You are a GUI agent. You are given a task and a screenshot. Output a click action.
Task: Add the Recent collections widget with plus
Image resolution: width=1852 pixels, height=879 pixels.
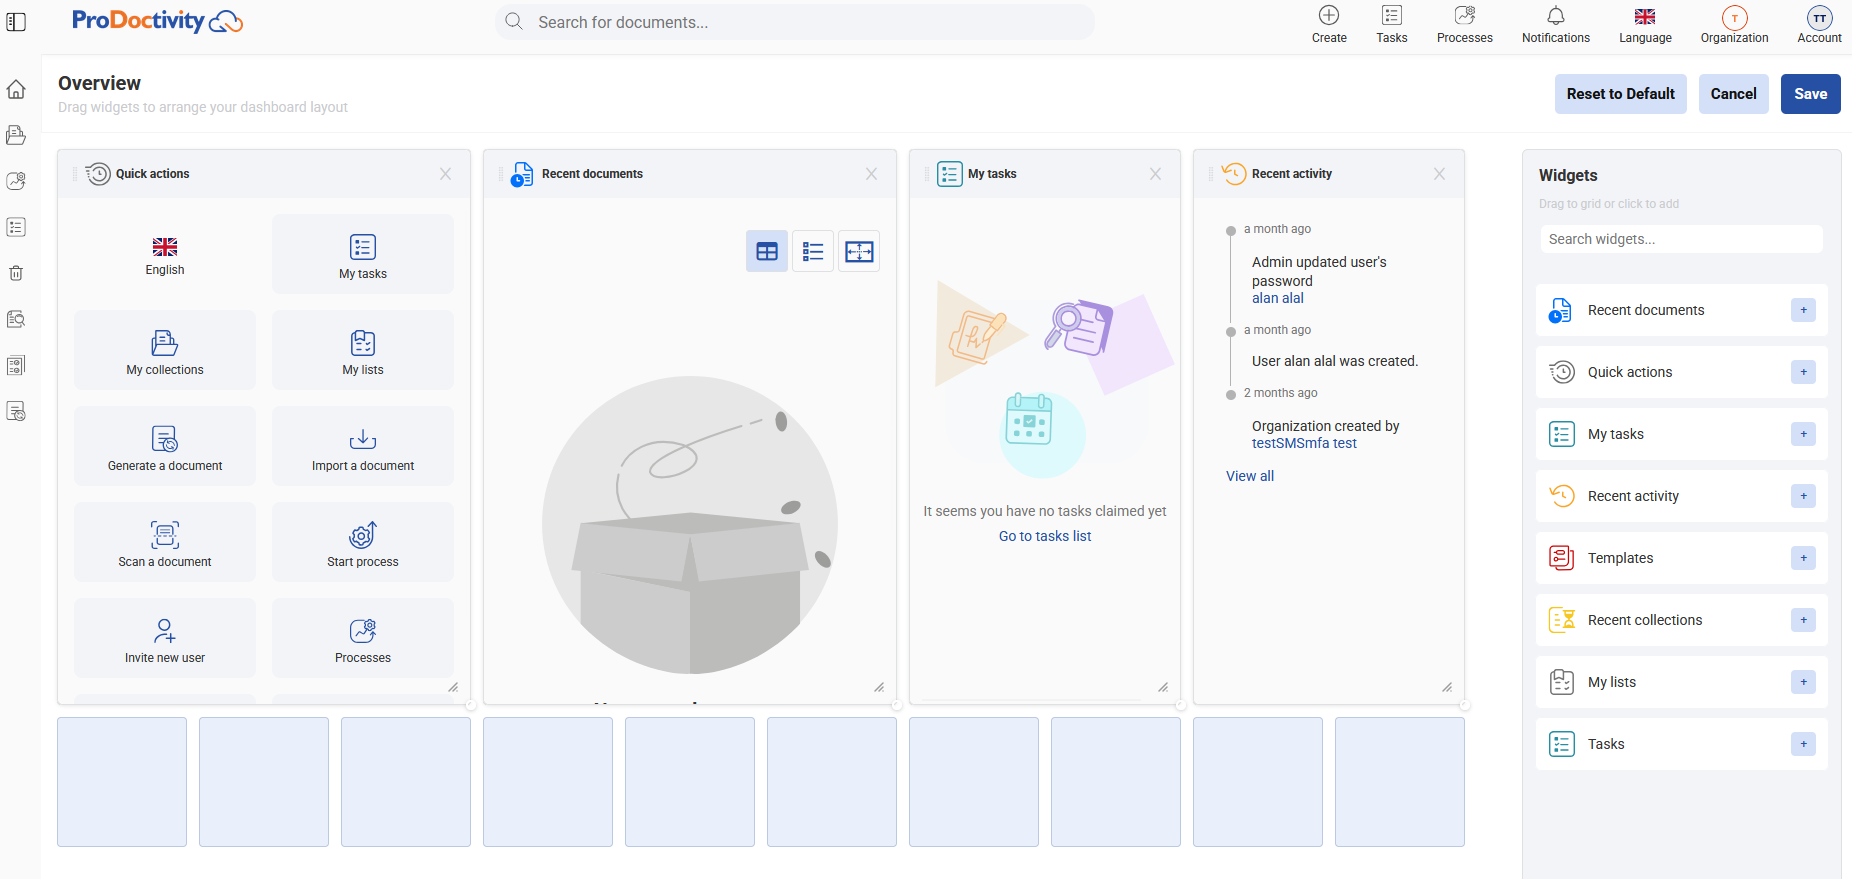1803,620
